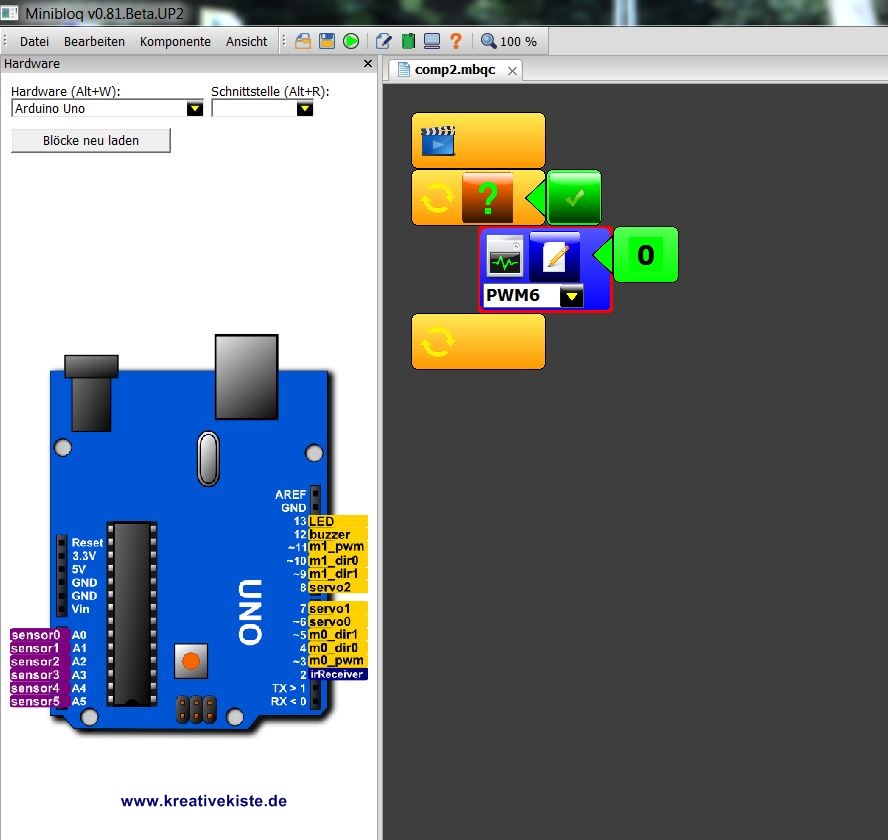Click the green clipboard toolbar icon
888x840 pixels.
point(408,41)
